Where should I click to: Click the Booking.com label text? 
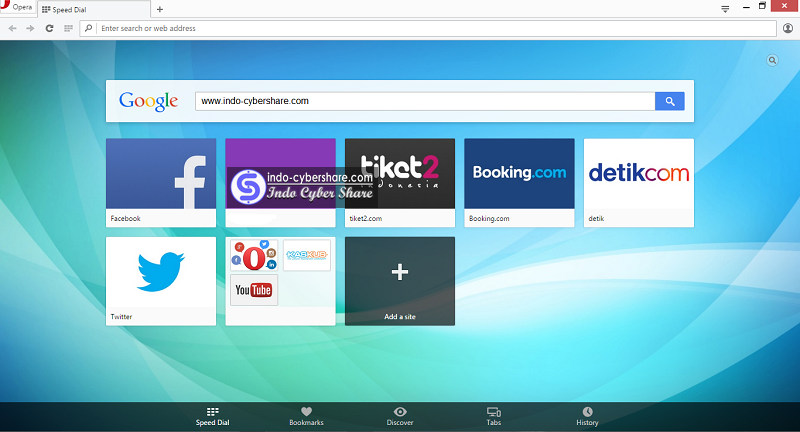click(489, 218)
